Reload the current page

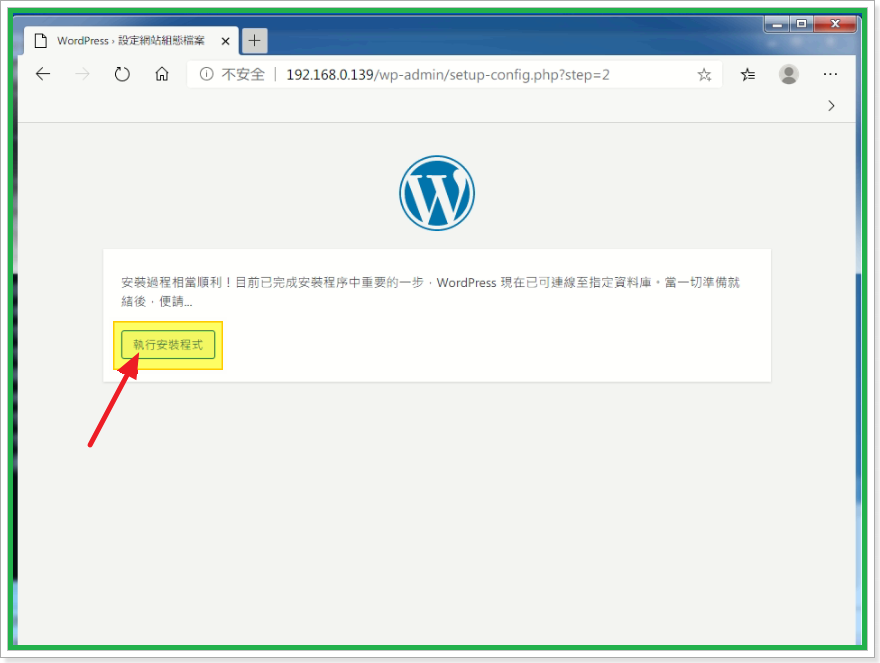[x=122, y=74]
